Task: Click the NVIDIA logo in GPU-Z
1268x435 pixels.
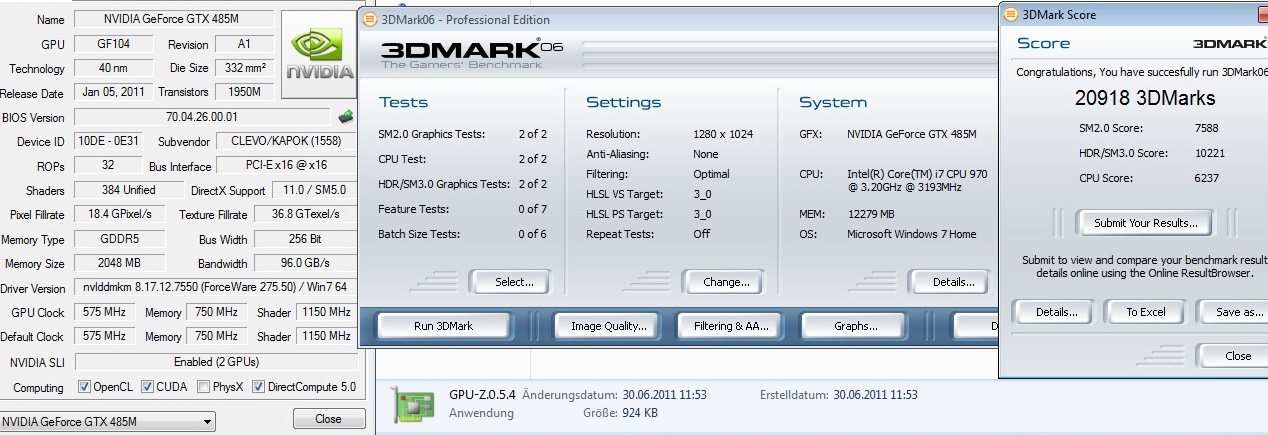Action: click(x=319, y=55)
